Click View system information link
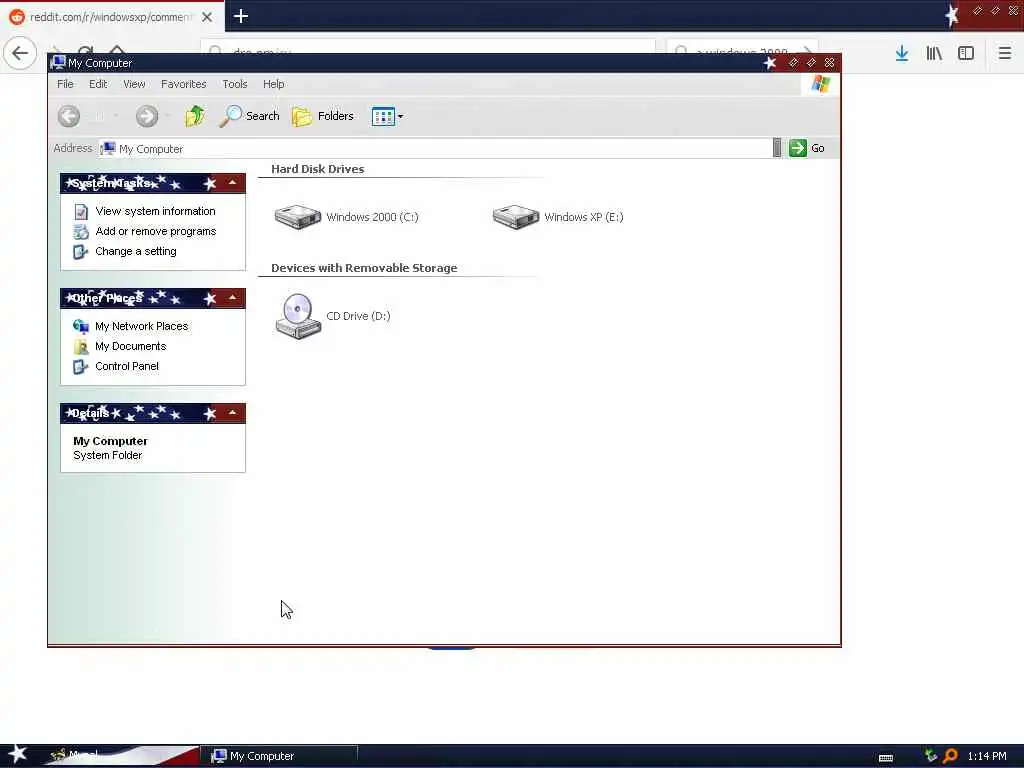The width and height of the screenshot is (1024, 768). click(155, 211)
